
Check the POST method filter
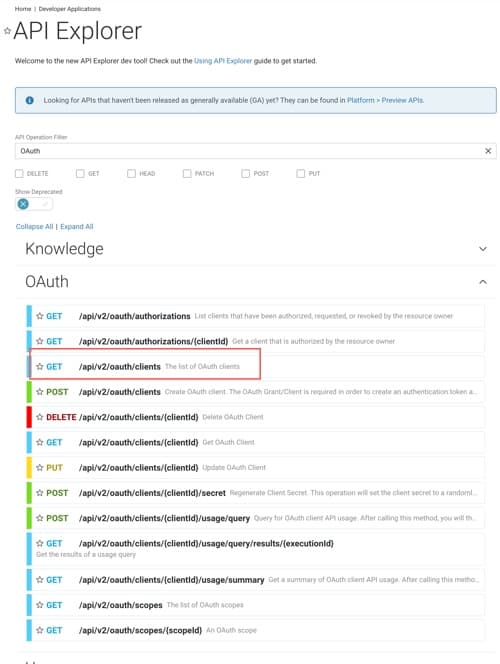click(x=246, y=174)
